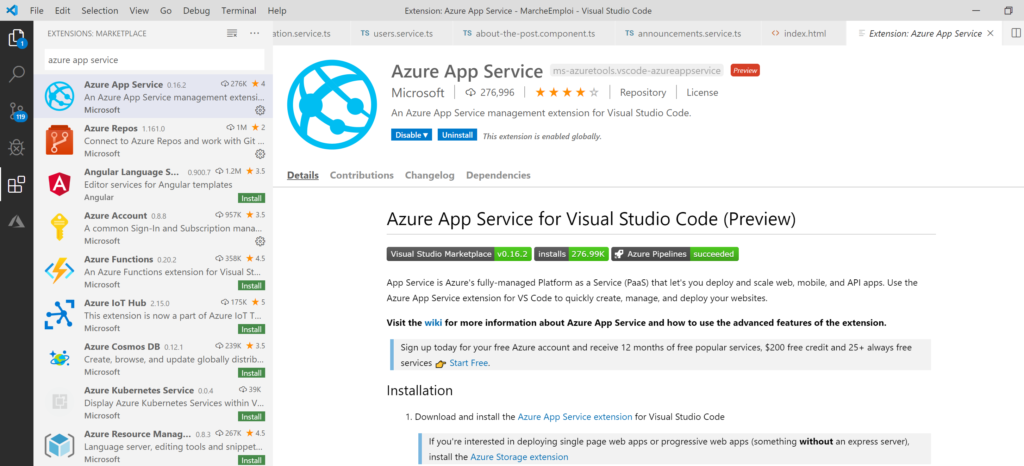Switch to announcements.service.ts tab
1024x466 pixels.
686,33
